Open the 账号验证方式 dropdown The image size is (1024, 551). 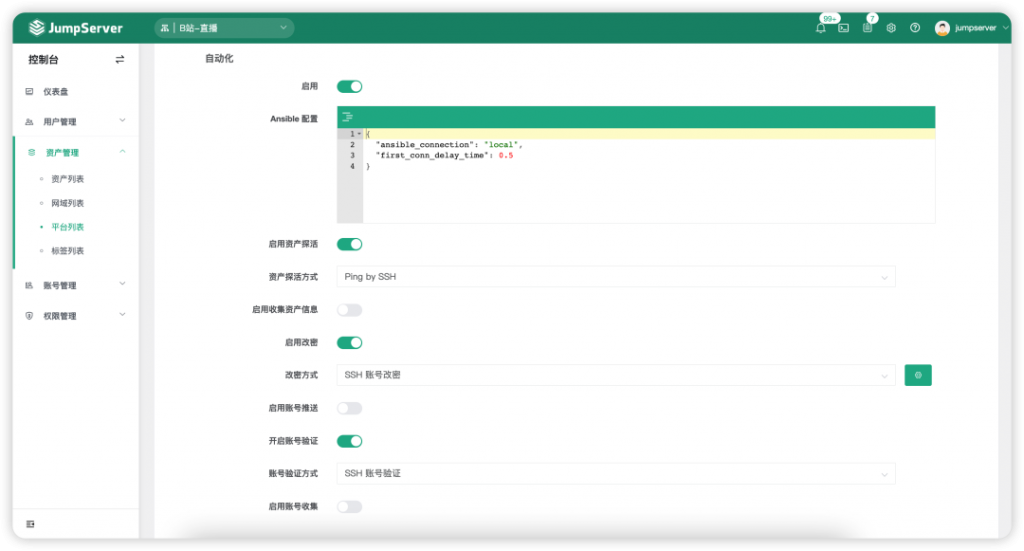(x=616, y=473)
